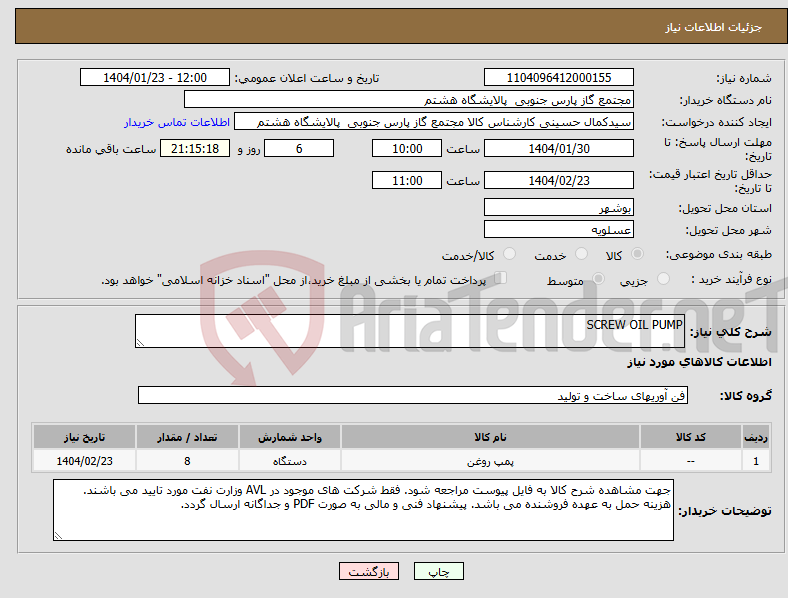Click the buyer notes text area
Screen dimensions: 788x598
coord(363,510)
